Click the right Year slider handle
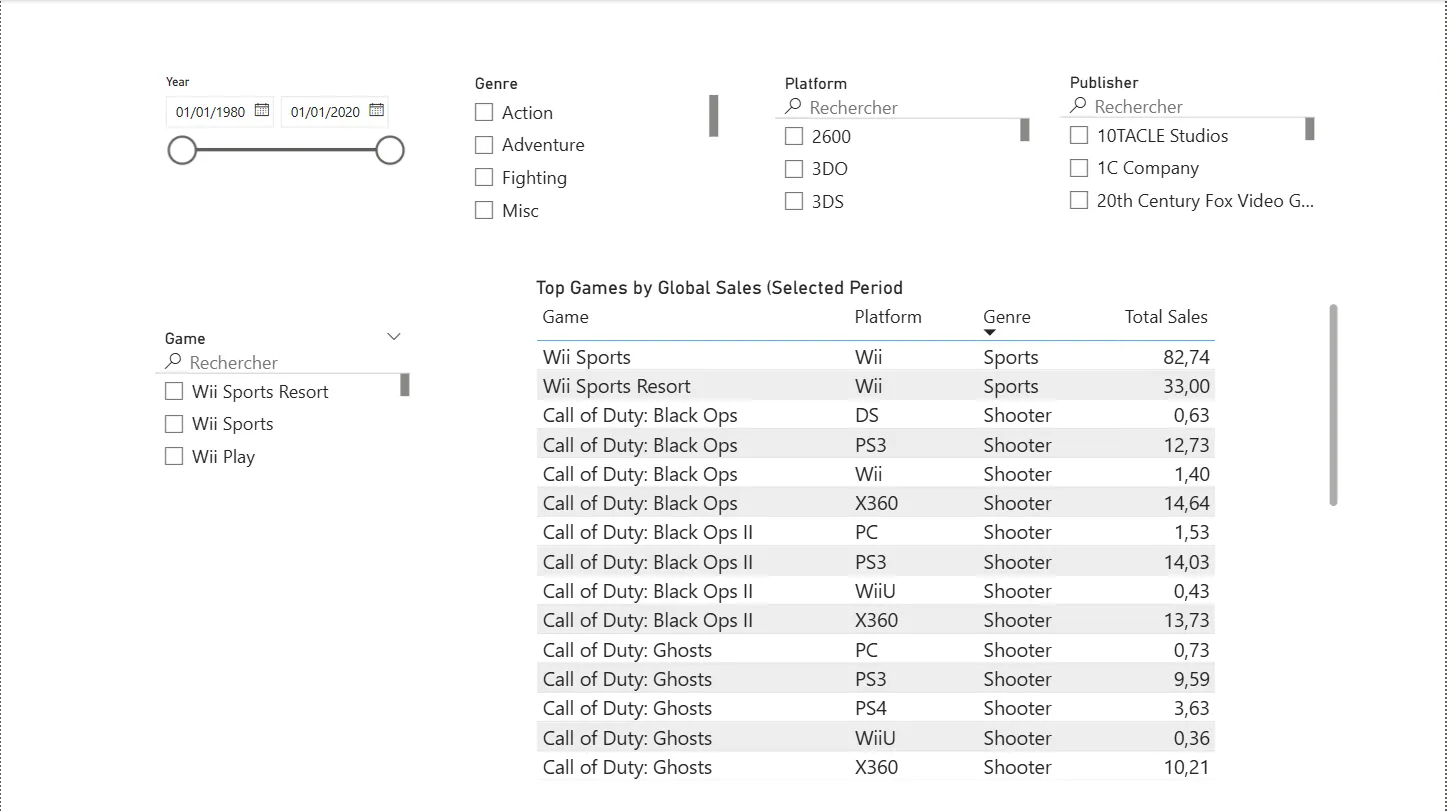1447x811 pixels. [x=390, y=151]
